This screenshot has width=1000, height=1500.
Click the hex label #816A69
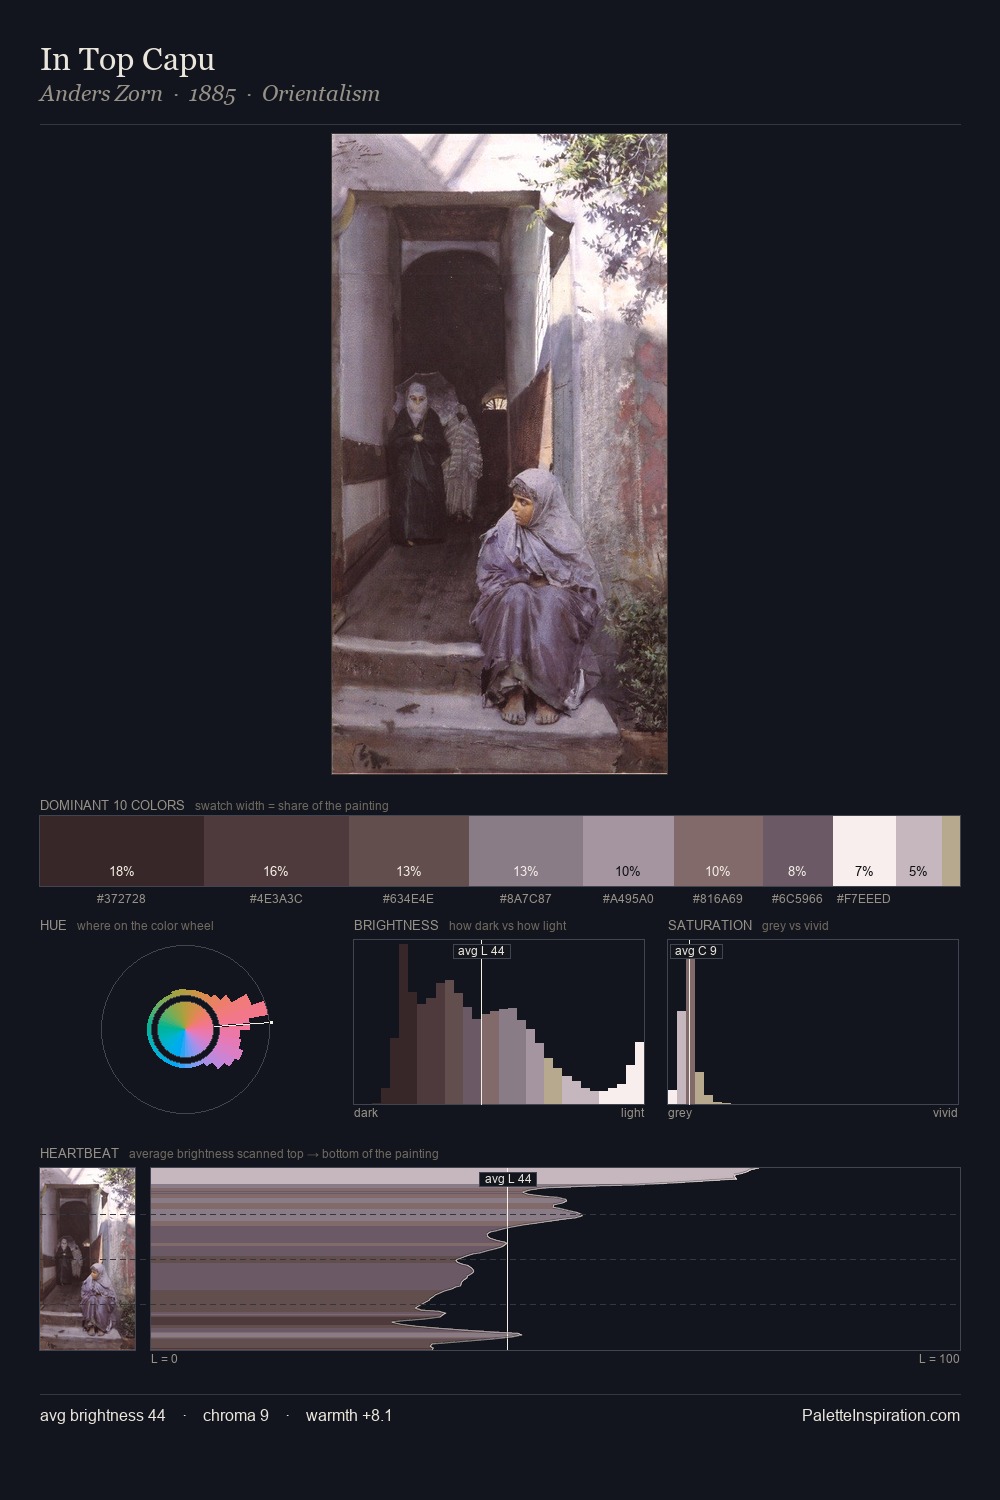717,899
